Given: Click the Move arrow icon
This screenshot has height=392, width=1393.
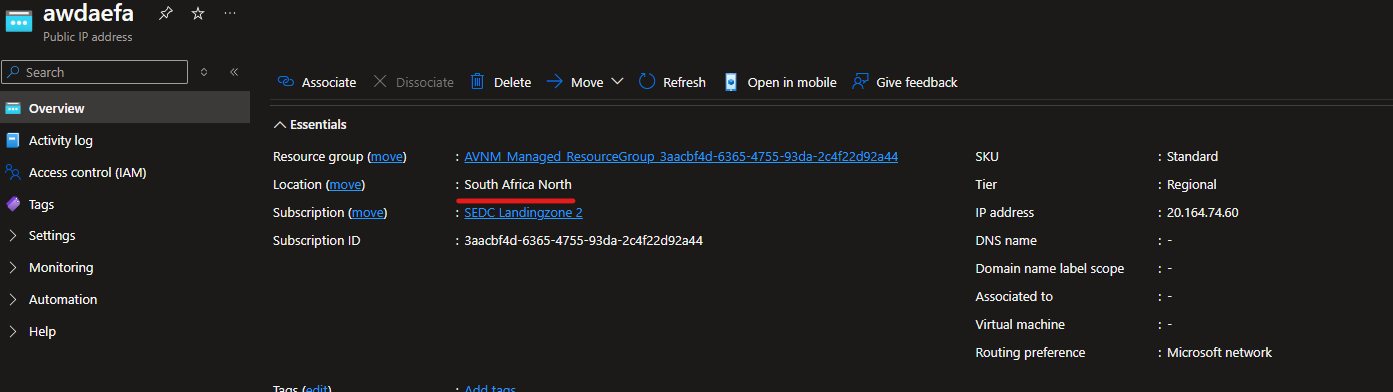Looking at the screenshot, I should point(554,82).
